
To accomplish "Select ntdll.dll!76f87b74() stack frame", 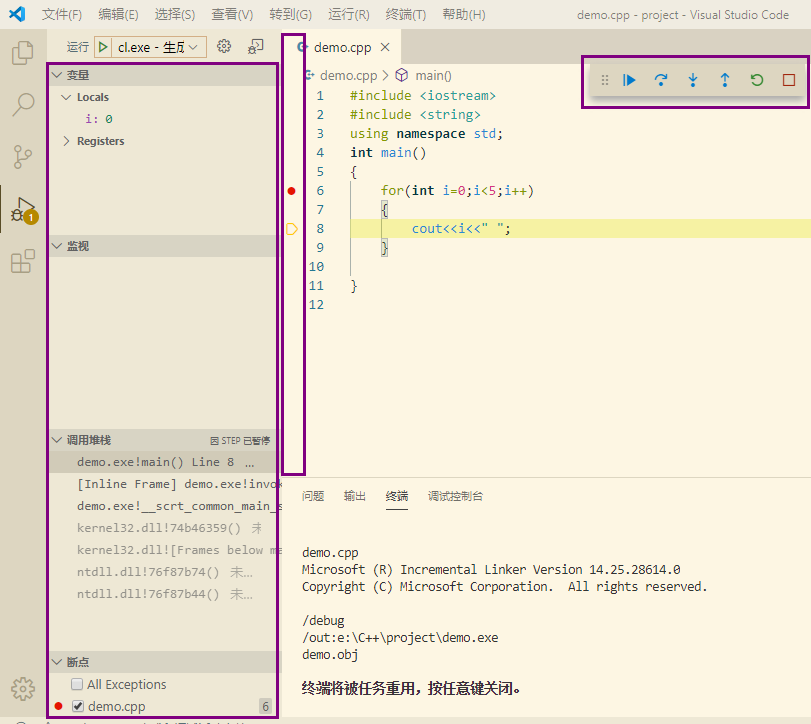I will coord(163,572).
